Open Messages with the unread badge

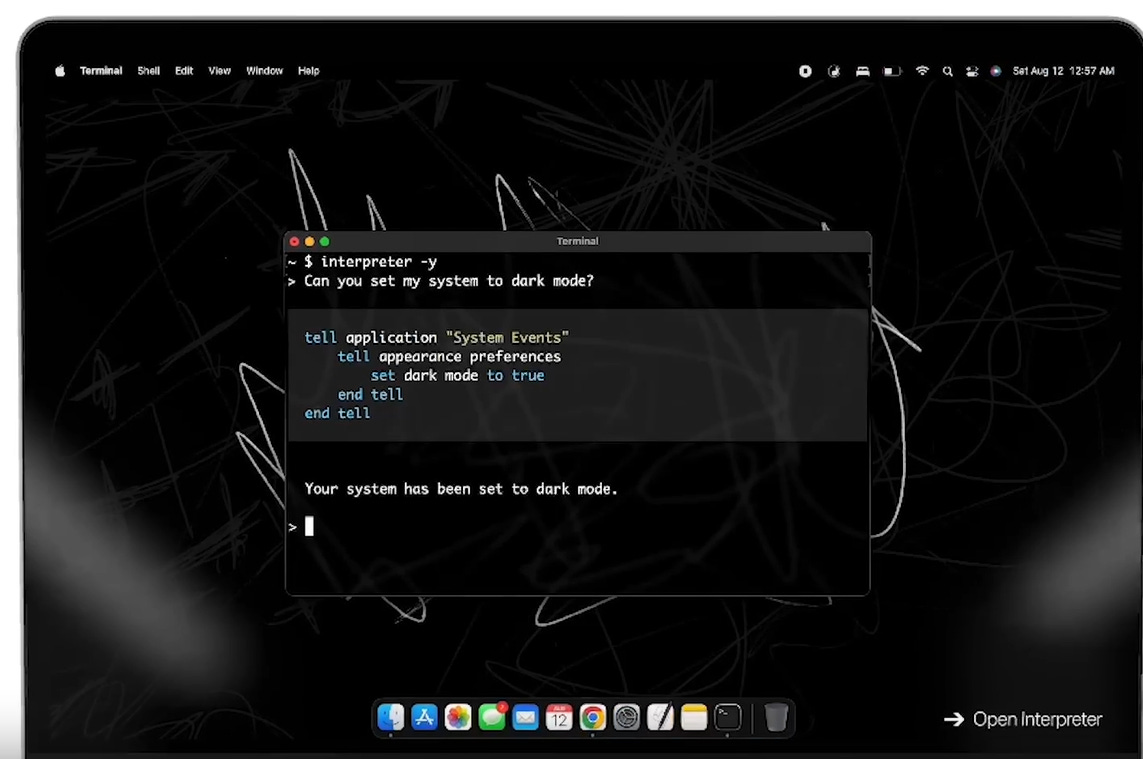pos(492,717)
